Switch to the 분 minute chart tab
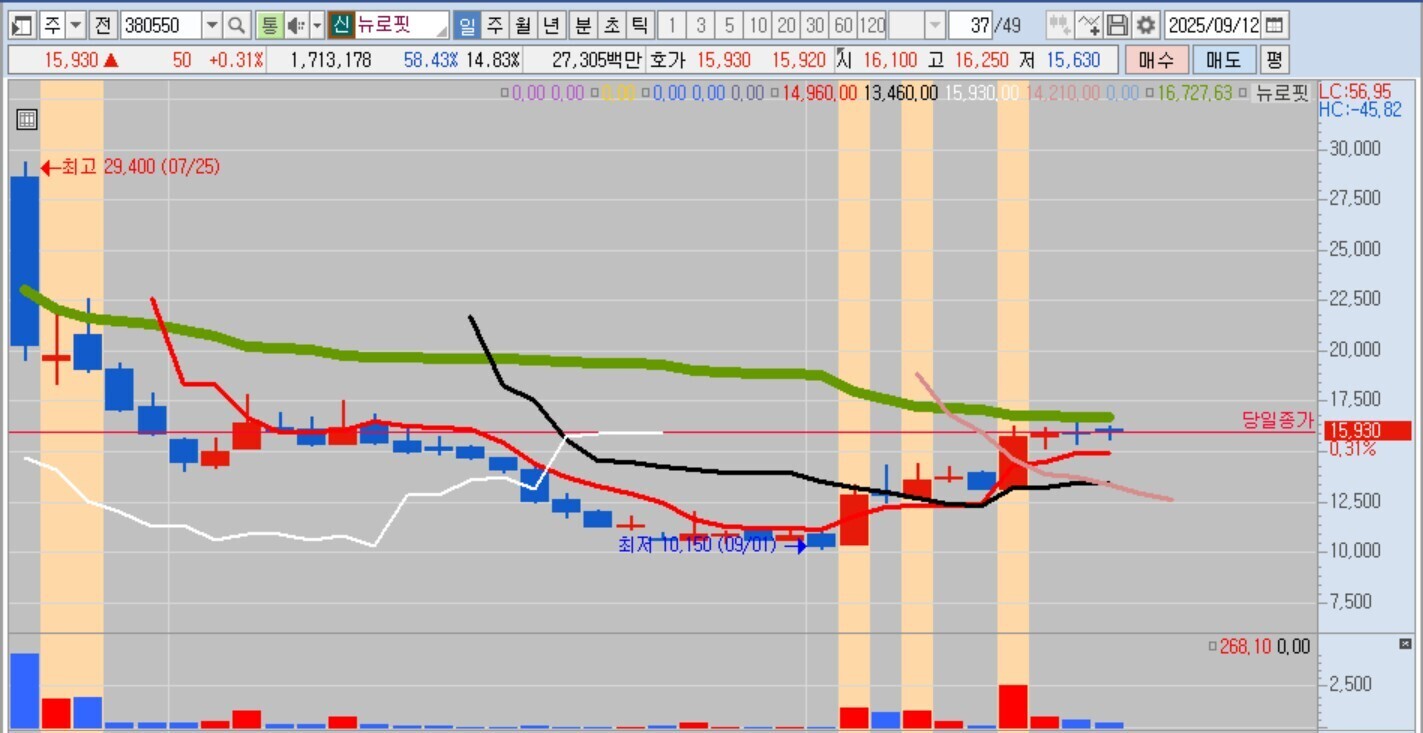The image size is (1423, 733). pos(583,25)
